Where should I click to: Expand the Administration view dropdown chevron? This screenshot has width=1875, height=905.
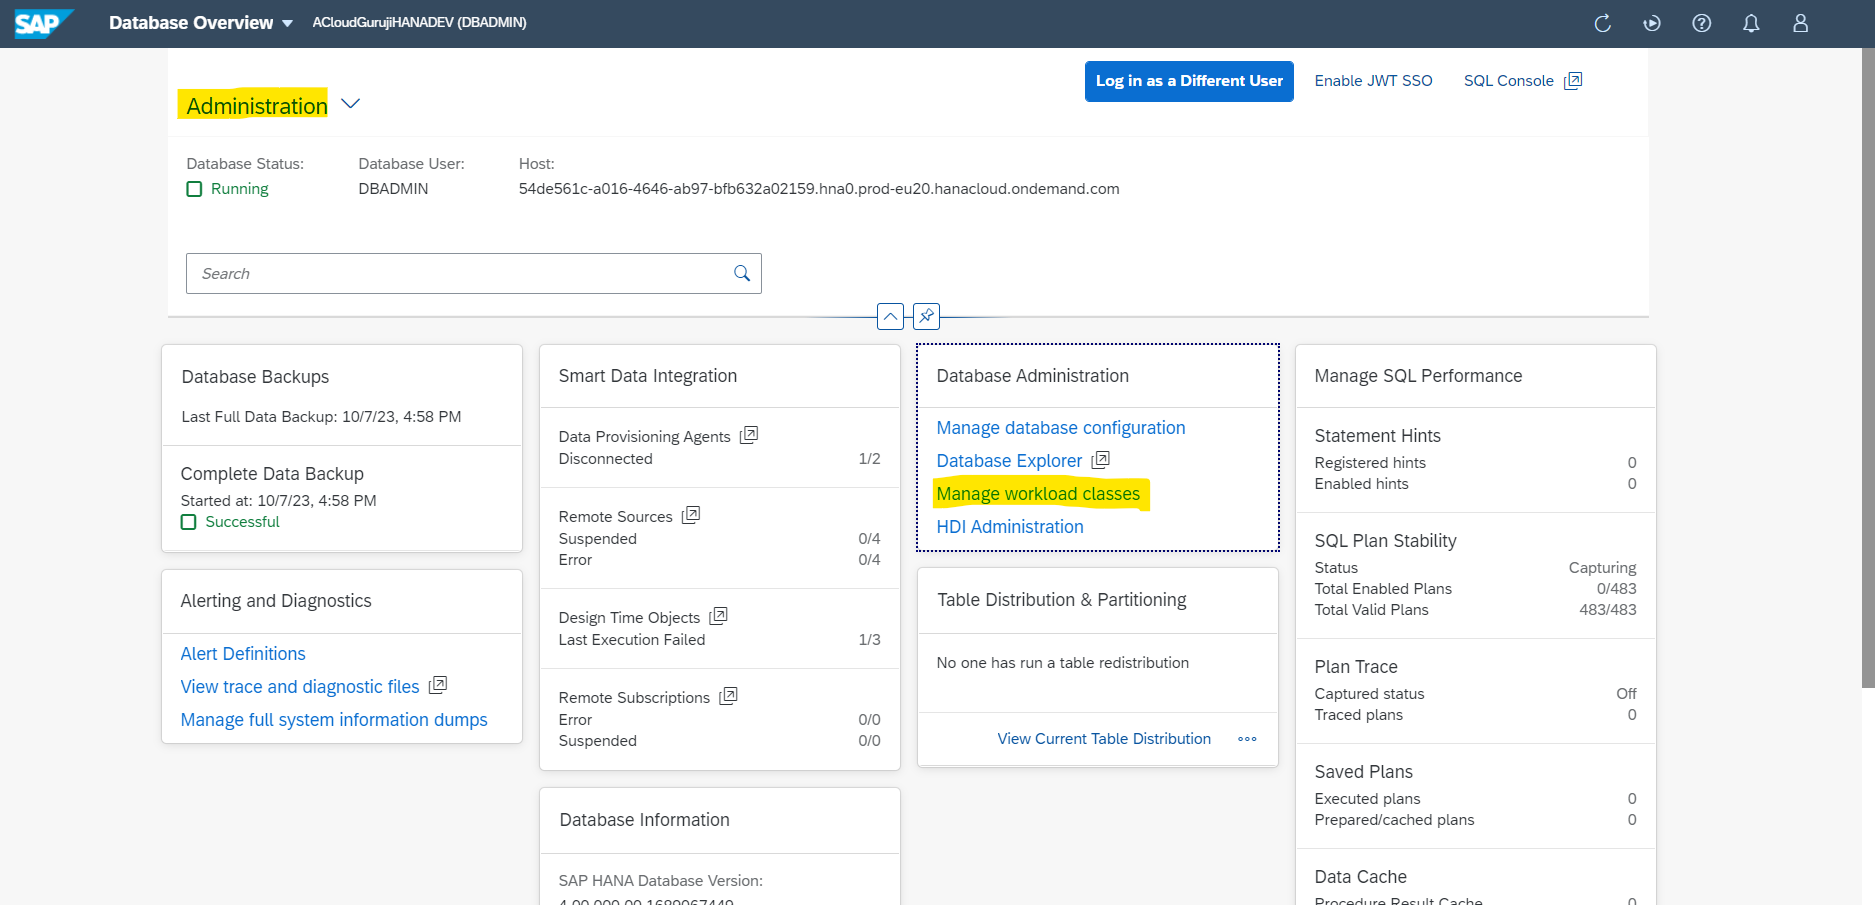pyautogui.click(x=350, y=104)
